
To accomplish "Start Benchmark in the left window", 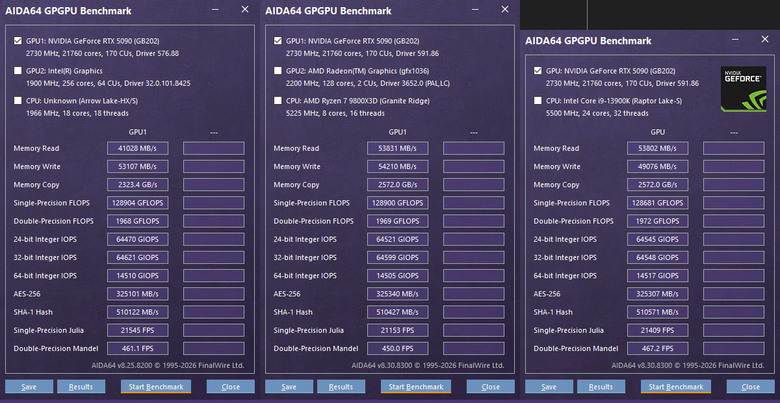I will [x=156, y=387].
